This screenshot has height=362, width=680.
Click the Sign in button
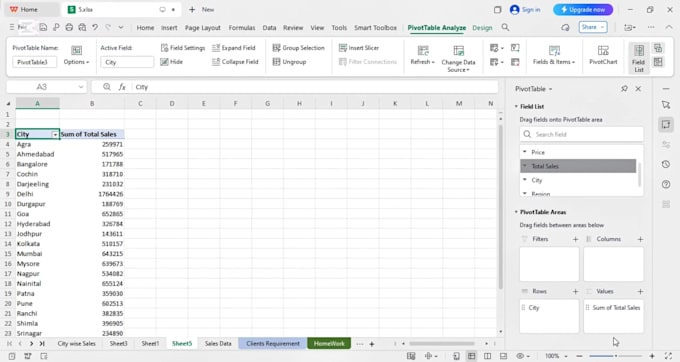[525, 9]
